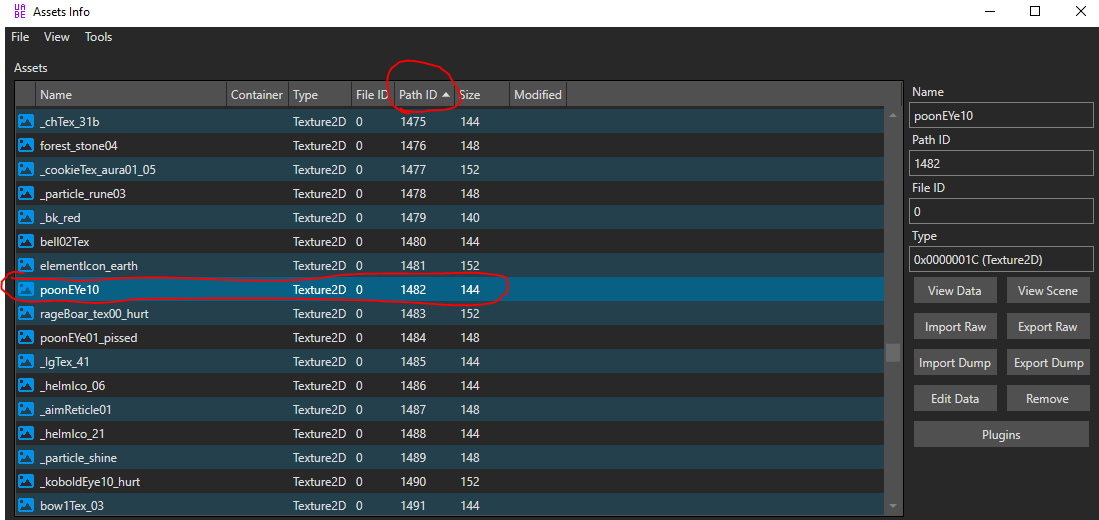The height and width of the screenshot is (520, 1099).
Task: Click the Remove button
Action: pos(1047,399)
